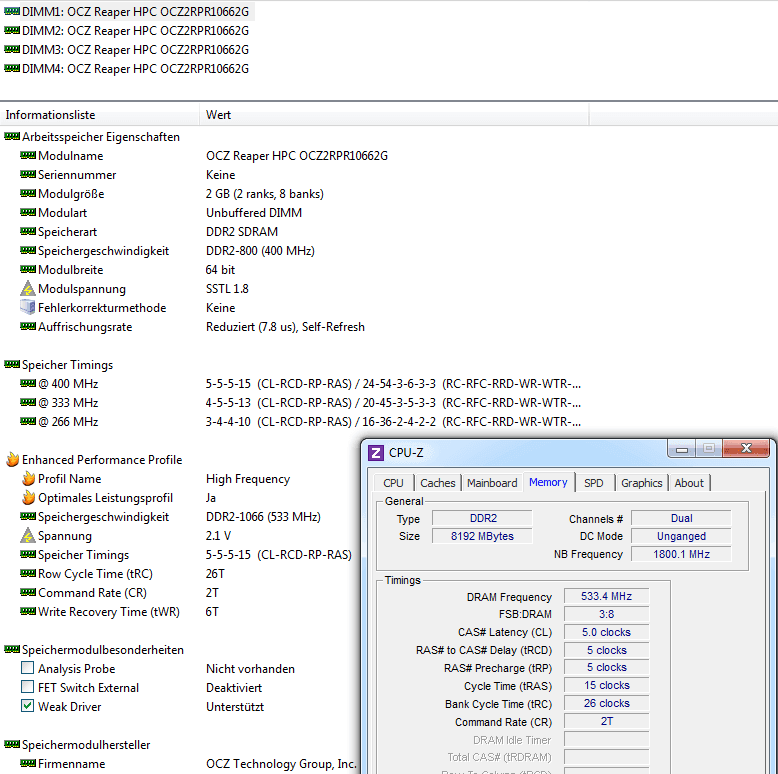Close the CPU-Z window

click(x=746, y=449)
